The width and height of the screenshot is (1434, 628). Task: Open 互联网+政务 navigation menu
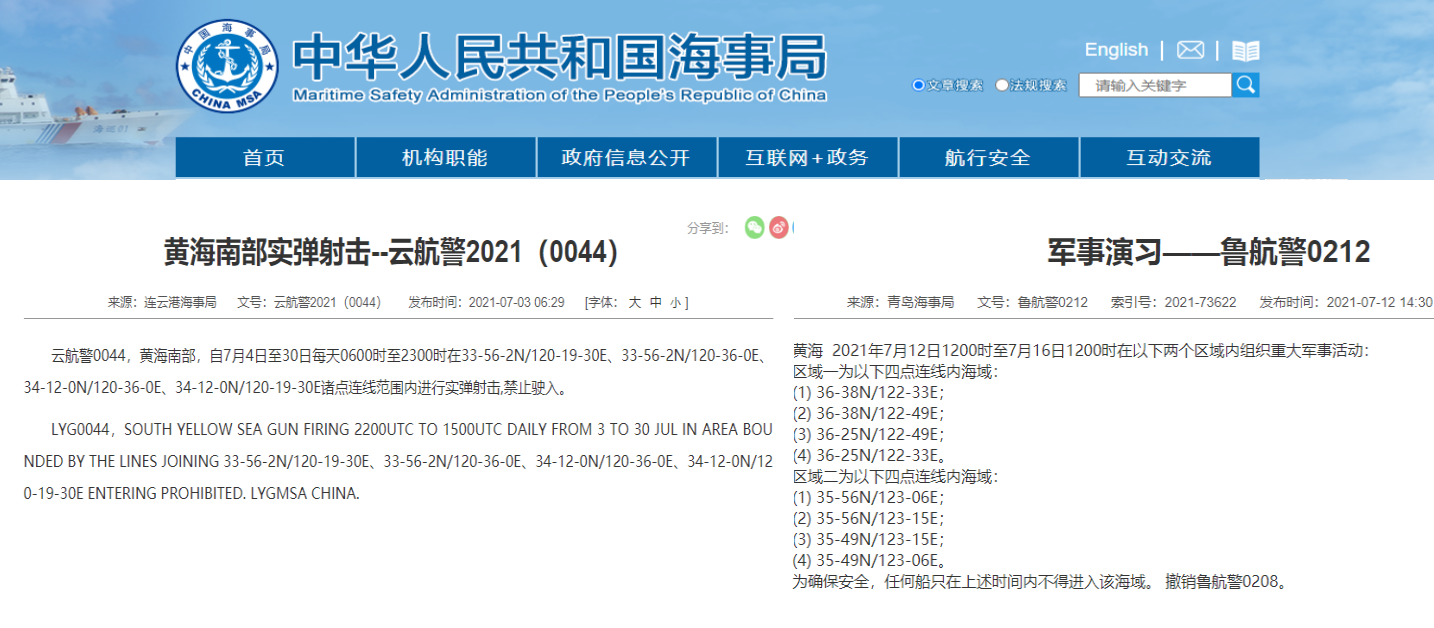click(x=807, y=158)
